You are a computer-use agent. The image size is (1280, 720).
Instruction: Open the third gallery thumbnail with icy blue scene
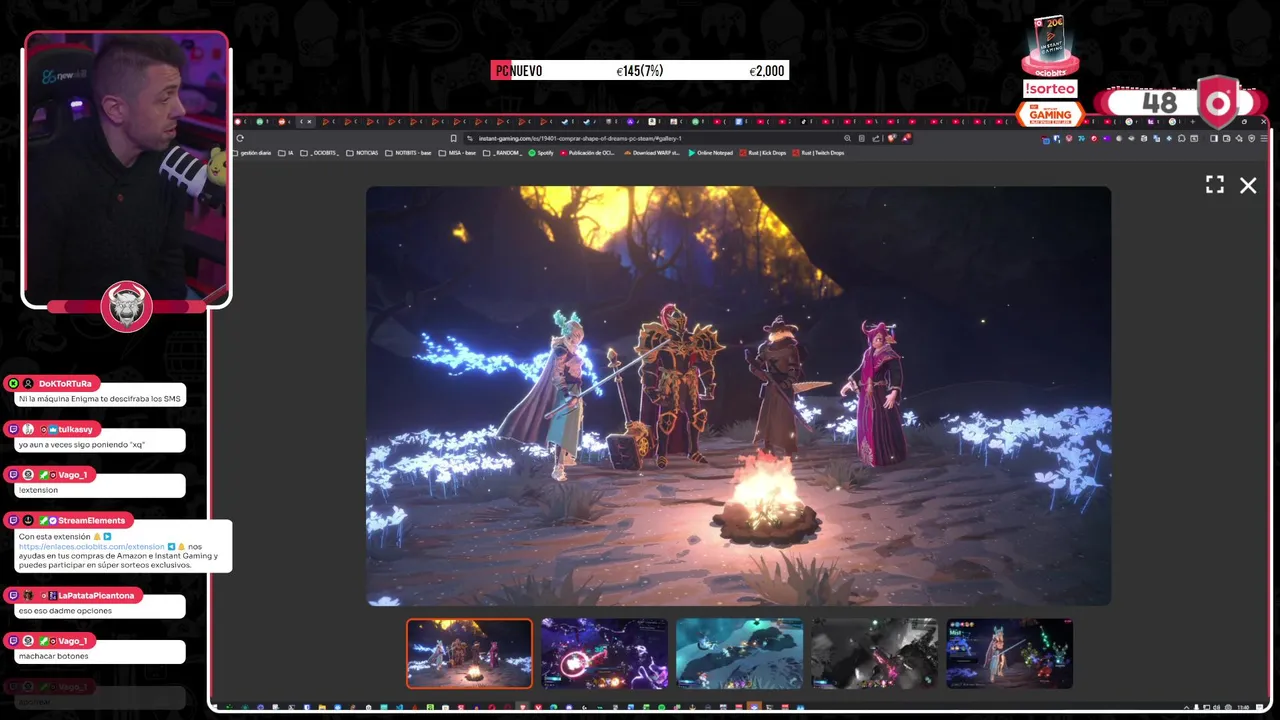pyautogui.click(x=739, y=653)
